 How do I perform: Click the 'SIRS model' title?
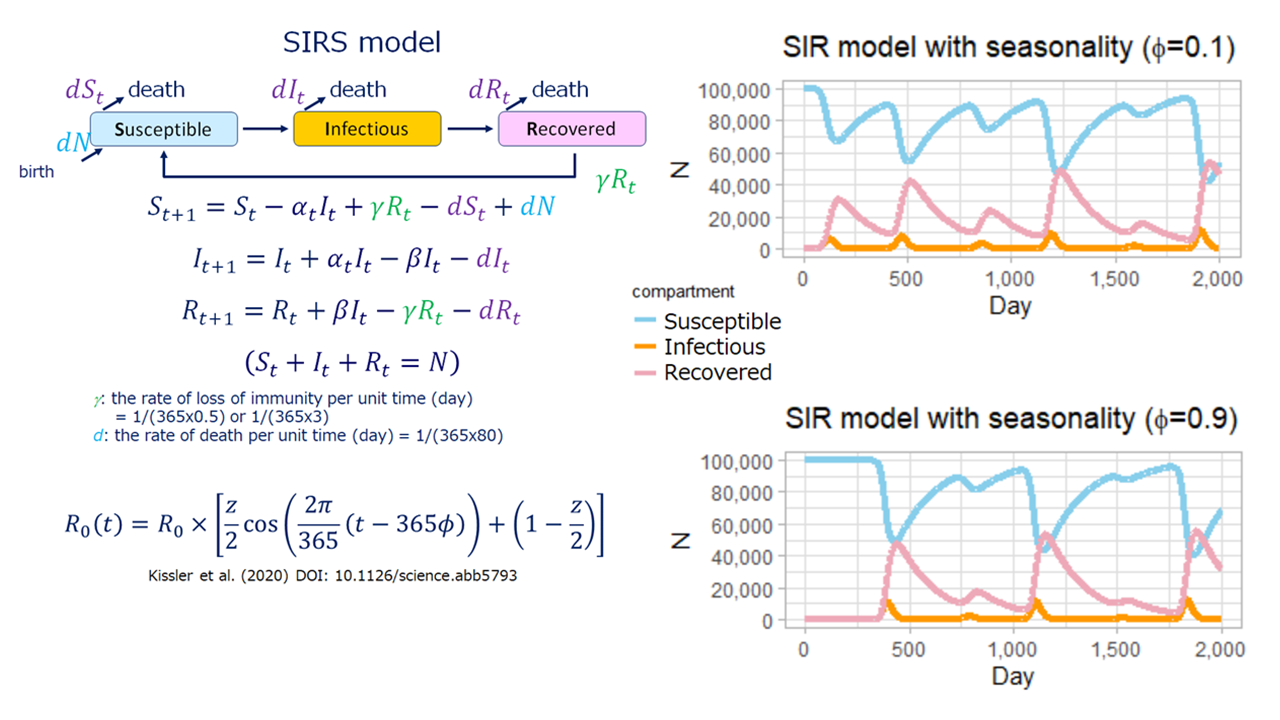pos(360,42)
